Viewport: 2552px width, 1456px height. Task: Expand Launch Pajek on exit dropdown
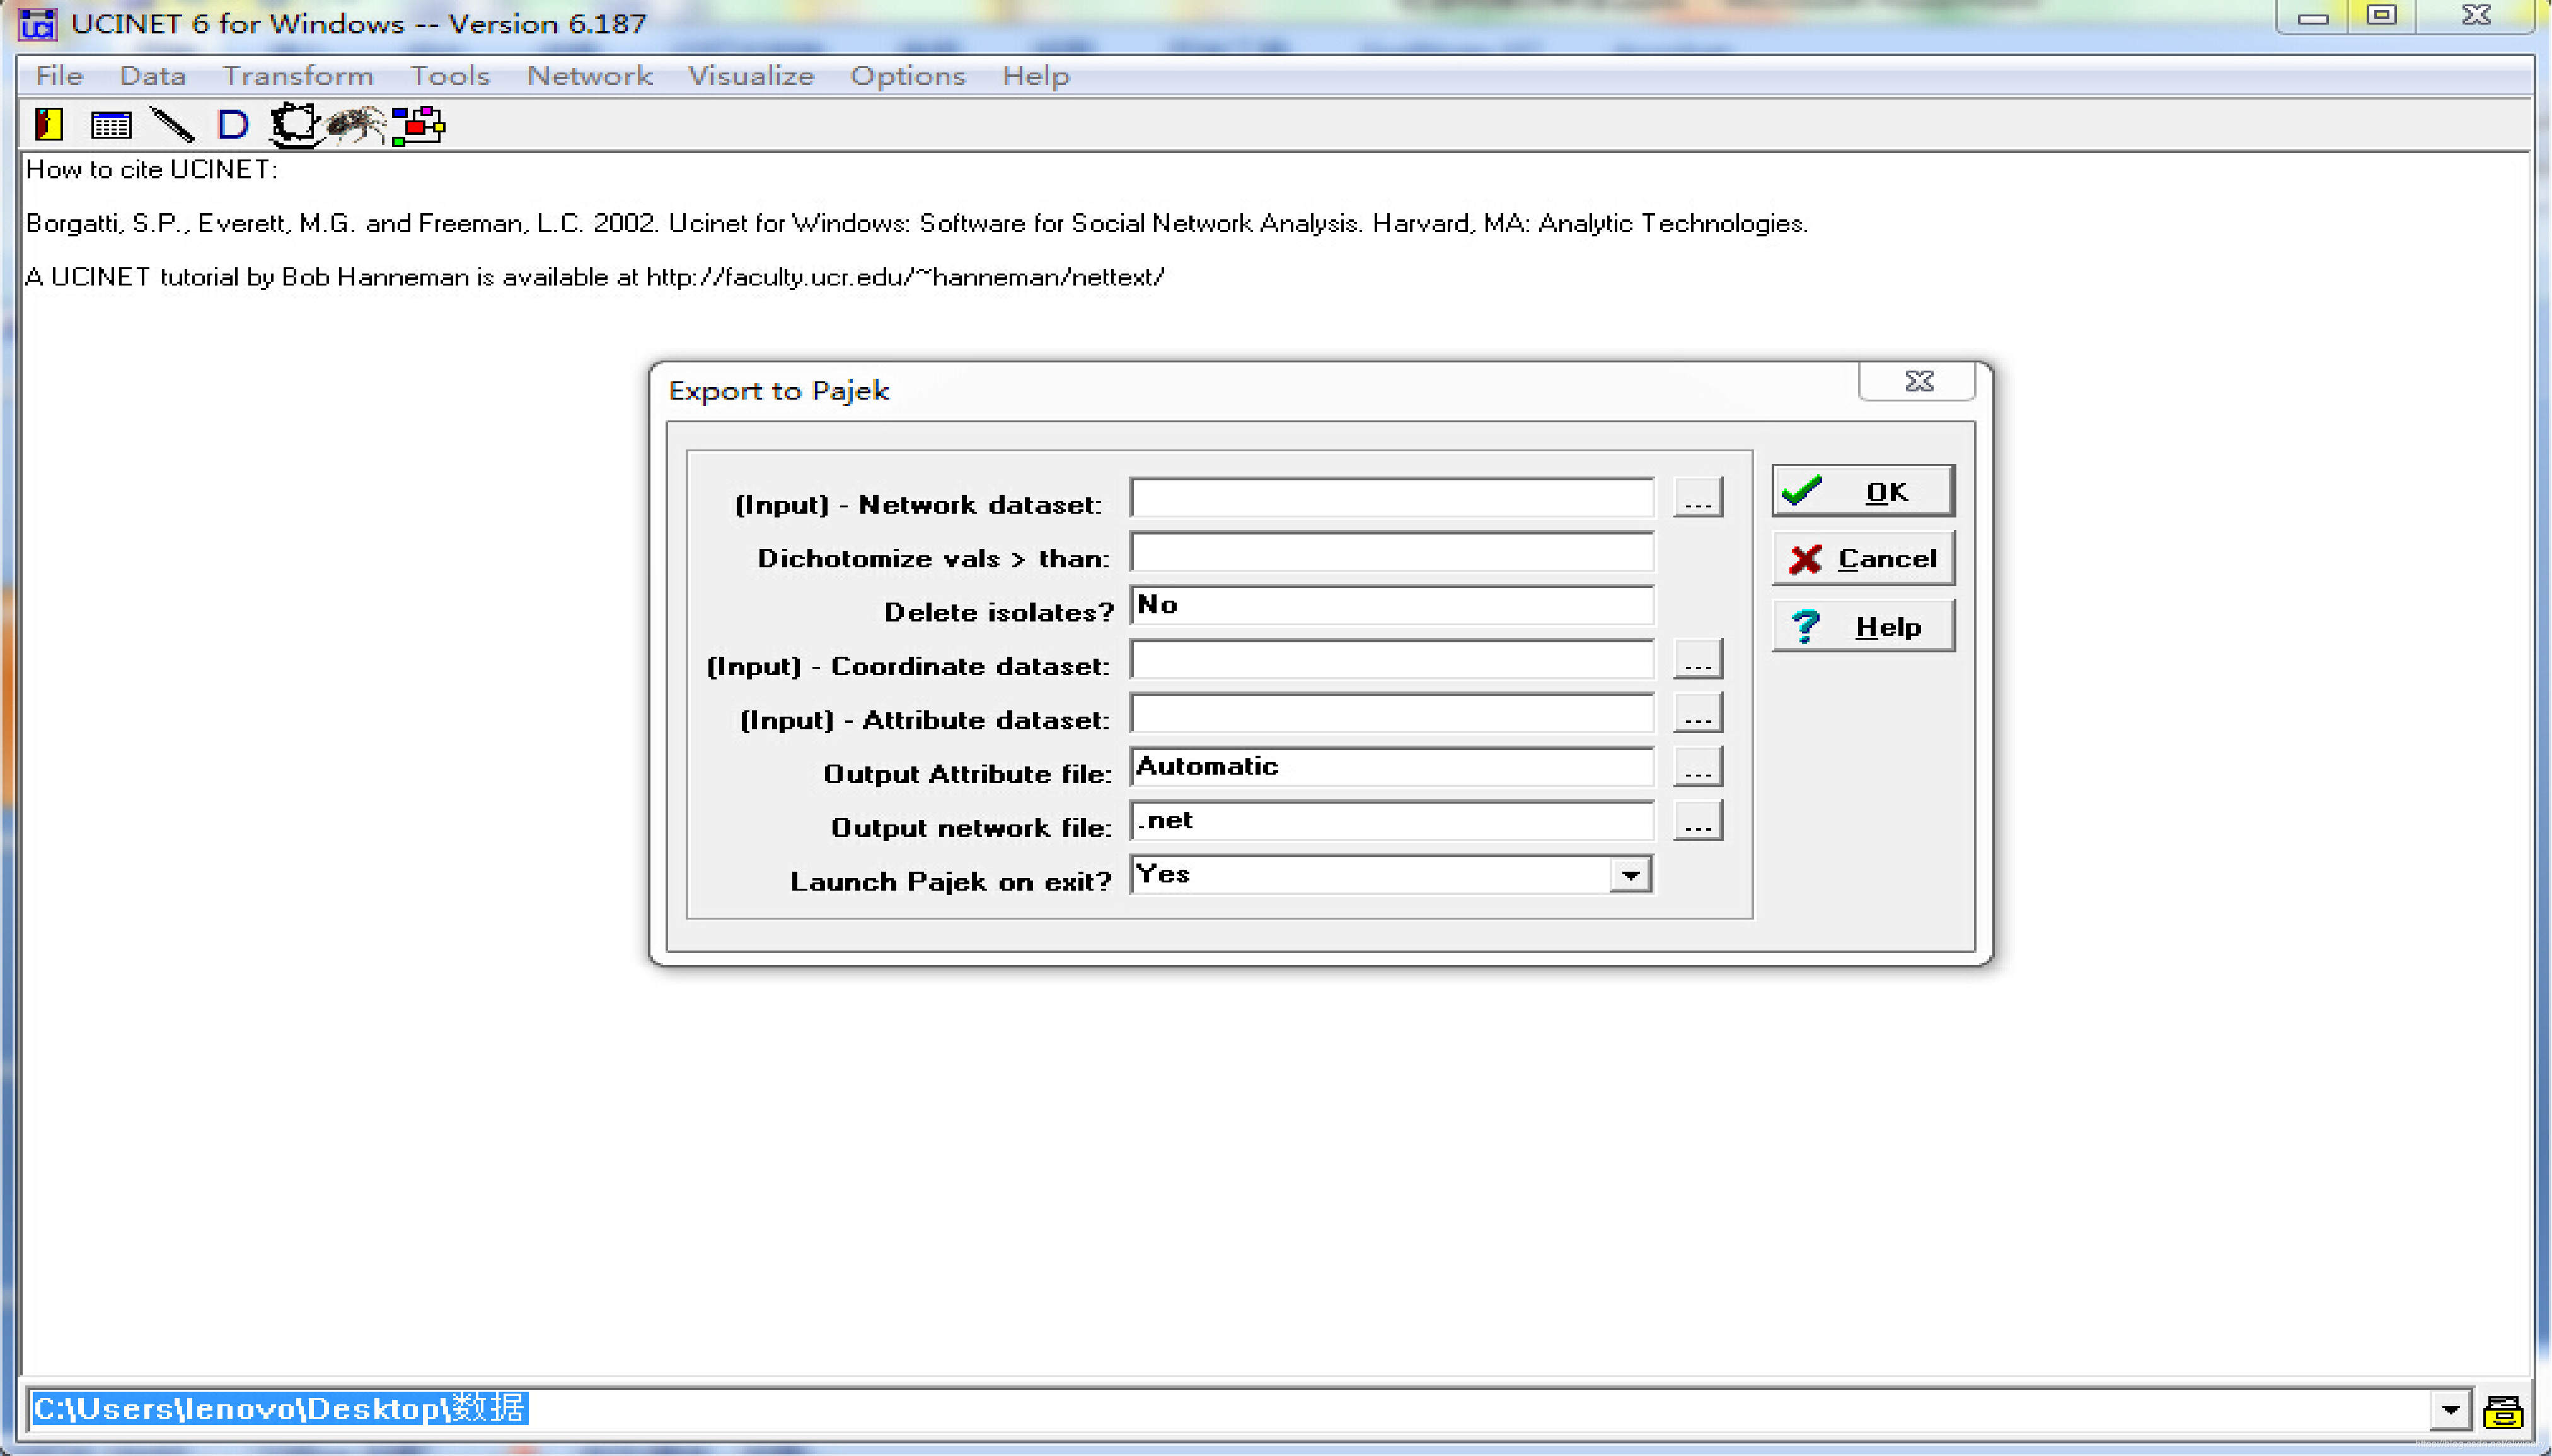(1630, 875)
